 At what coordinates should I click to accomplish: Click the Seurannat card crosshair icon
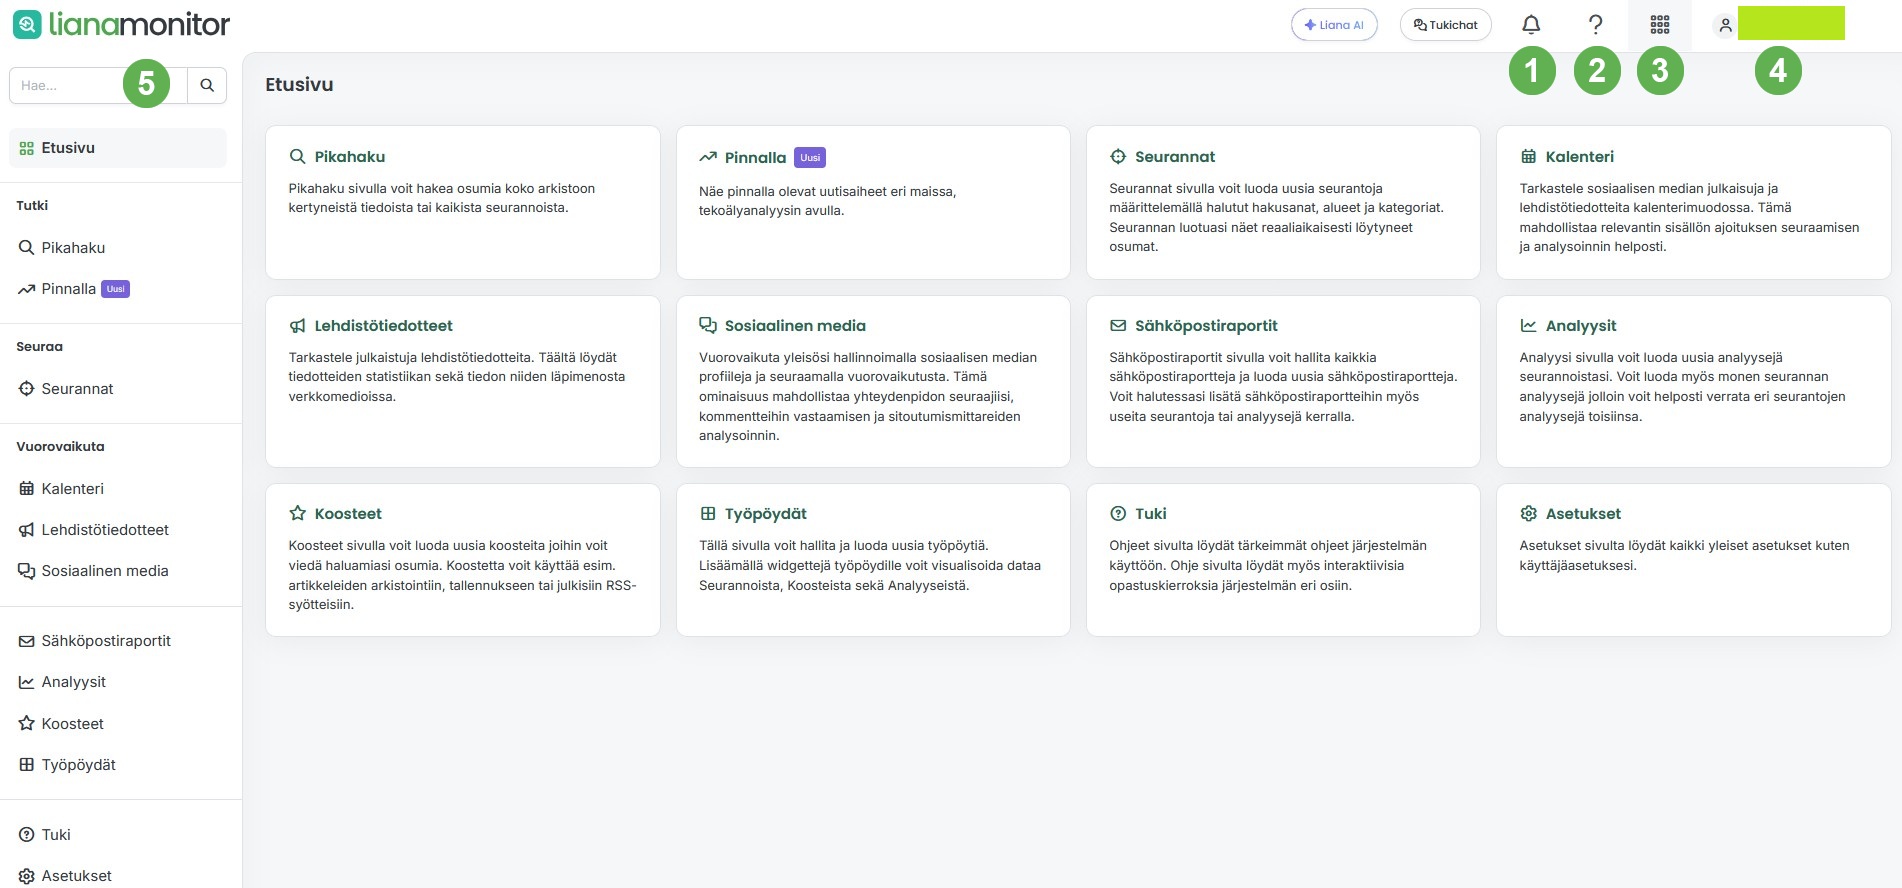click(x=1118, y=157)
